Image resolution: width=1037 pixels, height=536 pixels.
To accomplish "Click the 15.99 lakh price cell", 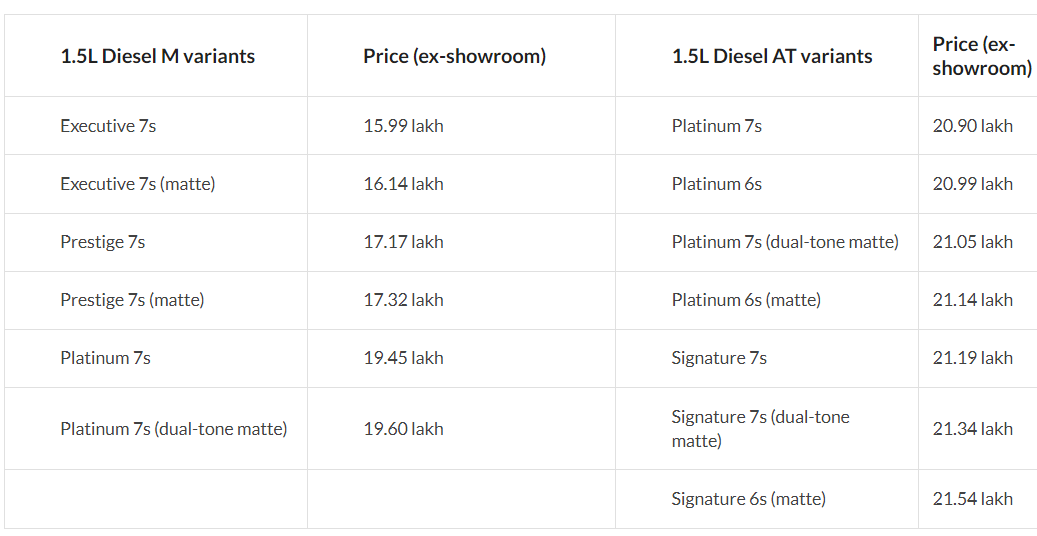I will tap(403, 126).
